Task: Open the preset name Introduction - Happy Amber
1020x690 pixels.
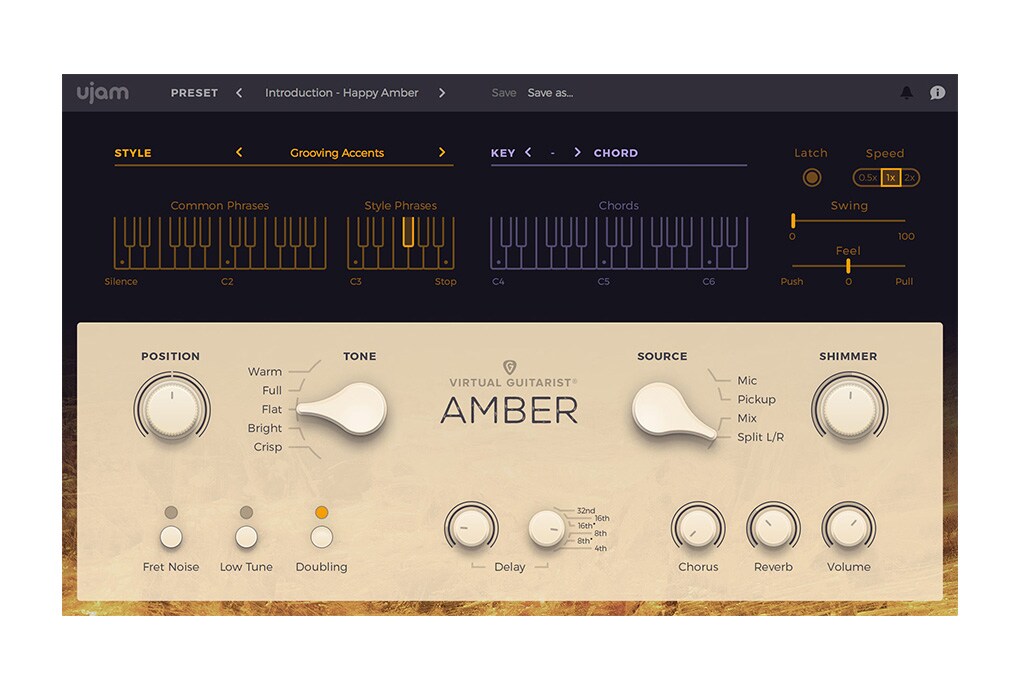Action: point(342,93)
